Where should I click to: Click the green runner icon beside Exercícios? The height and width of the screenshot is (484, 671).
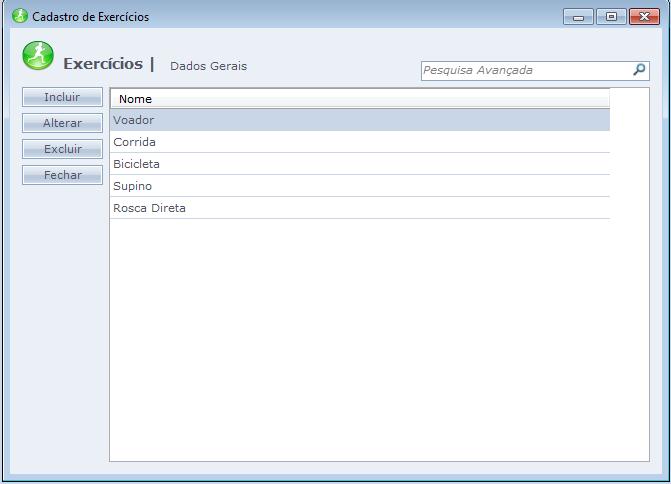coord(38,57)
